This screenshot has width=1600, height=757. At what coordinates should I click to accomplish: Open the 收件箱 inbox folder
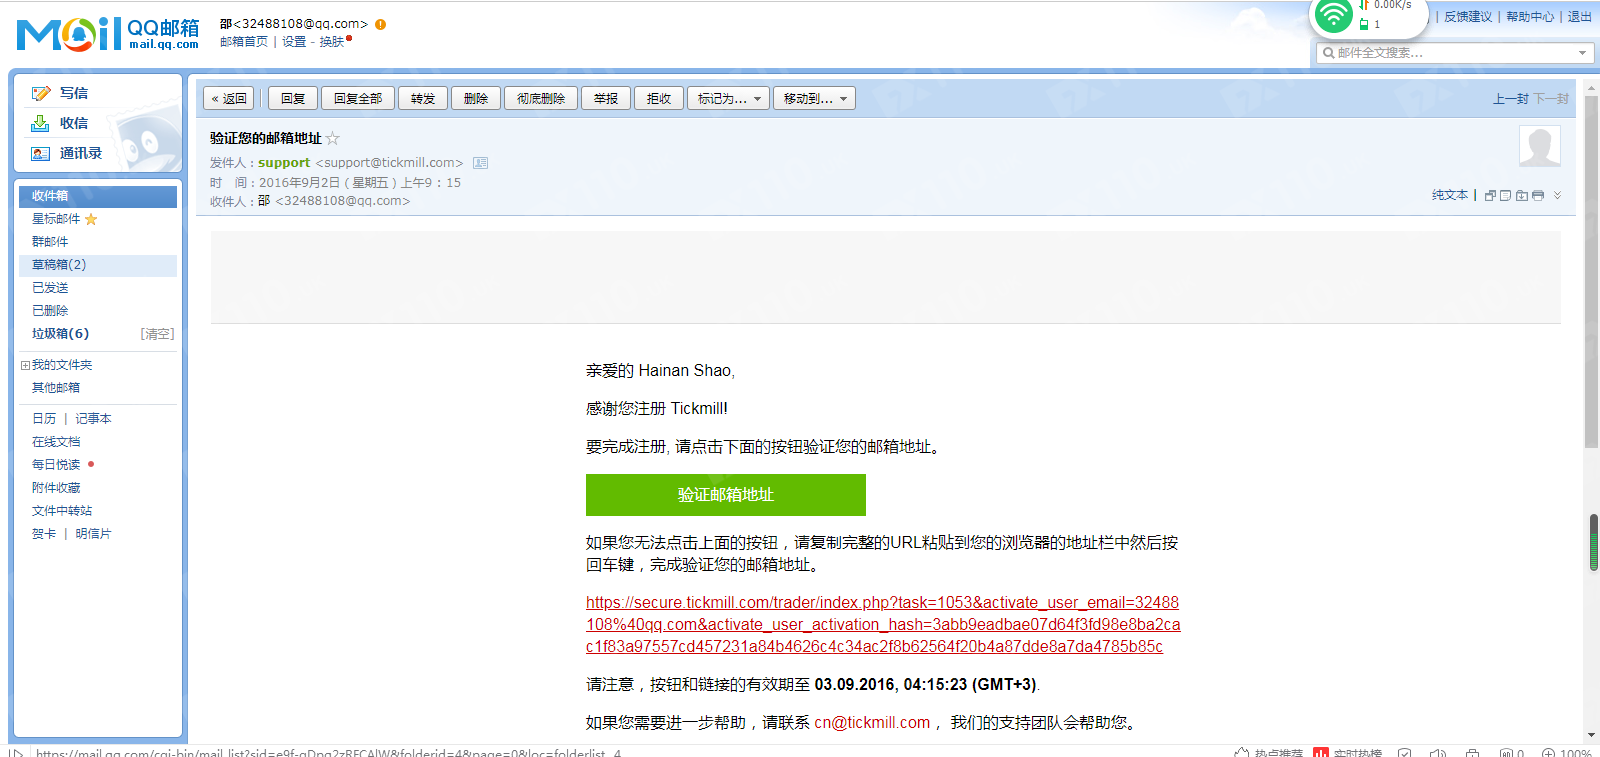pyautogui.click(x=98, y=196)
